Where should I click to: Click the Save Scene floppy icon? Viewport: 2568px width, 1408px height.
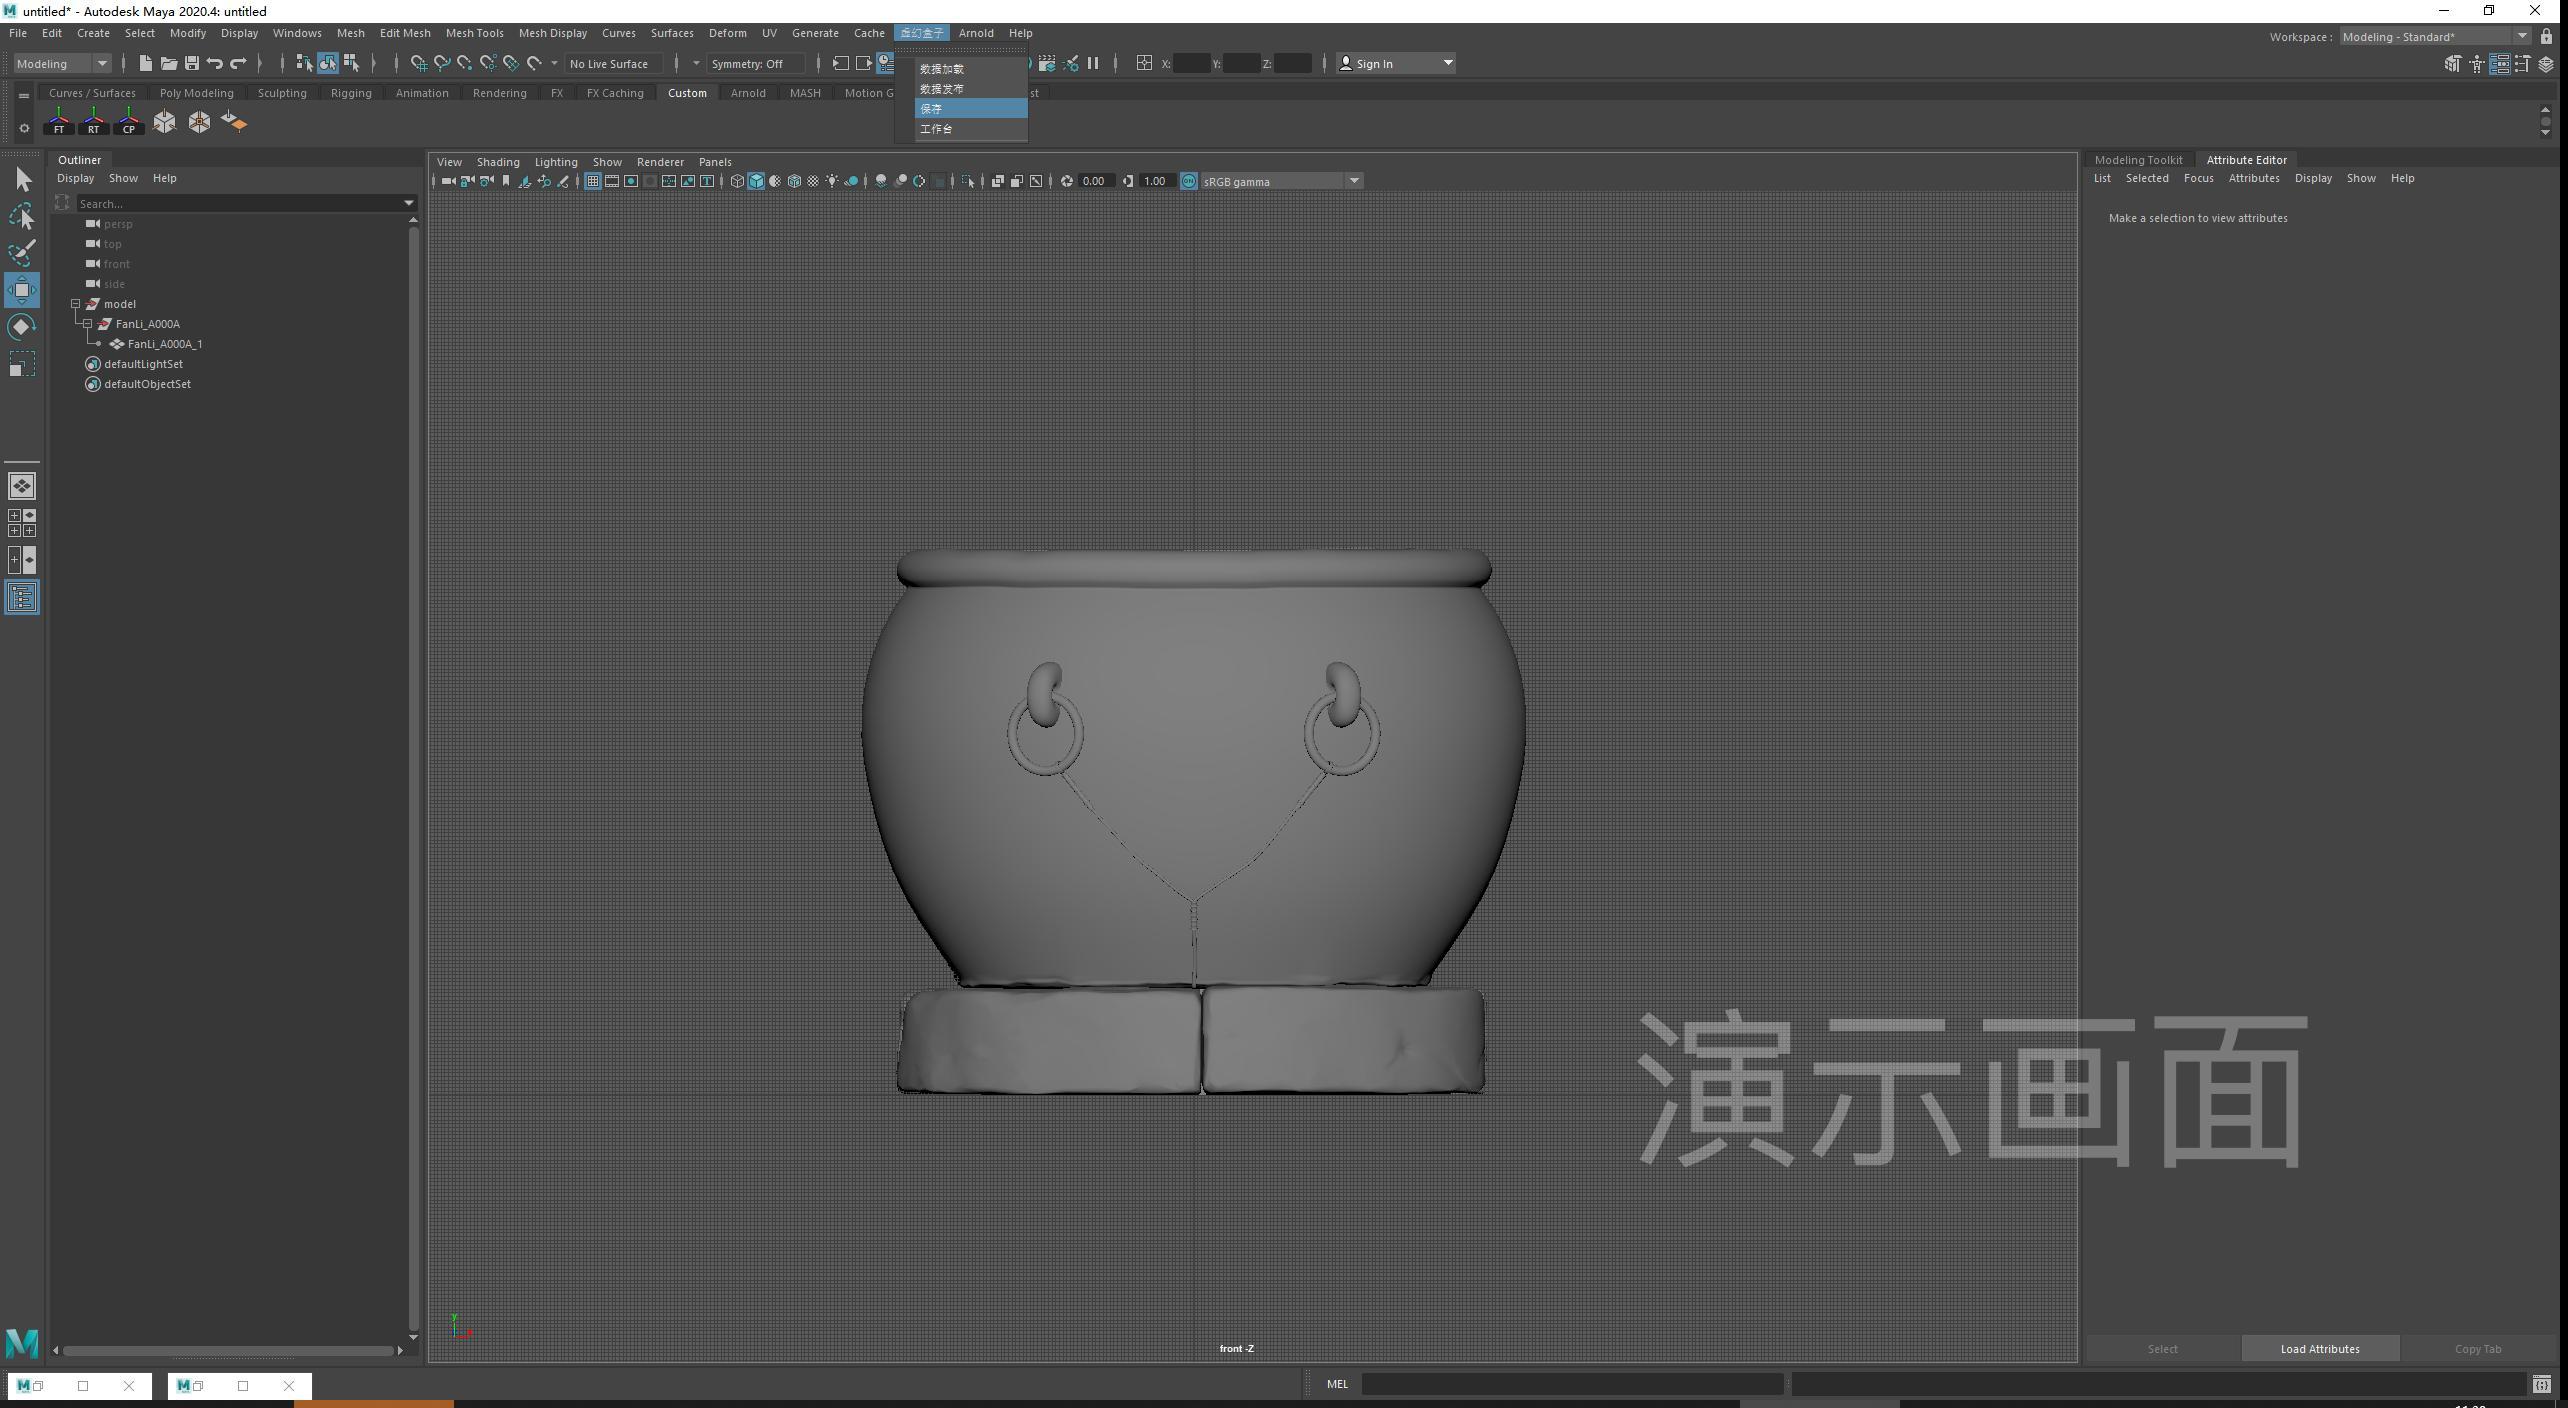point(191,63)
